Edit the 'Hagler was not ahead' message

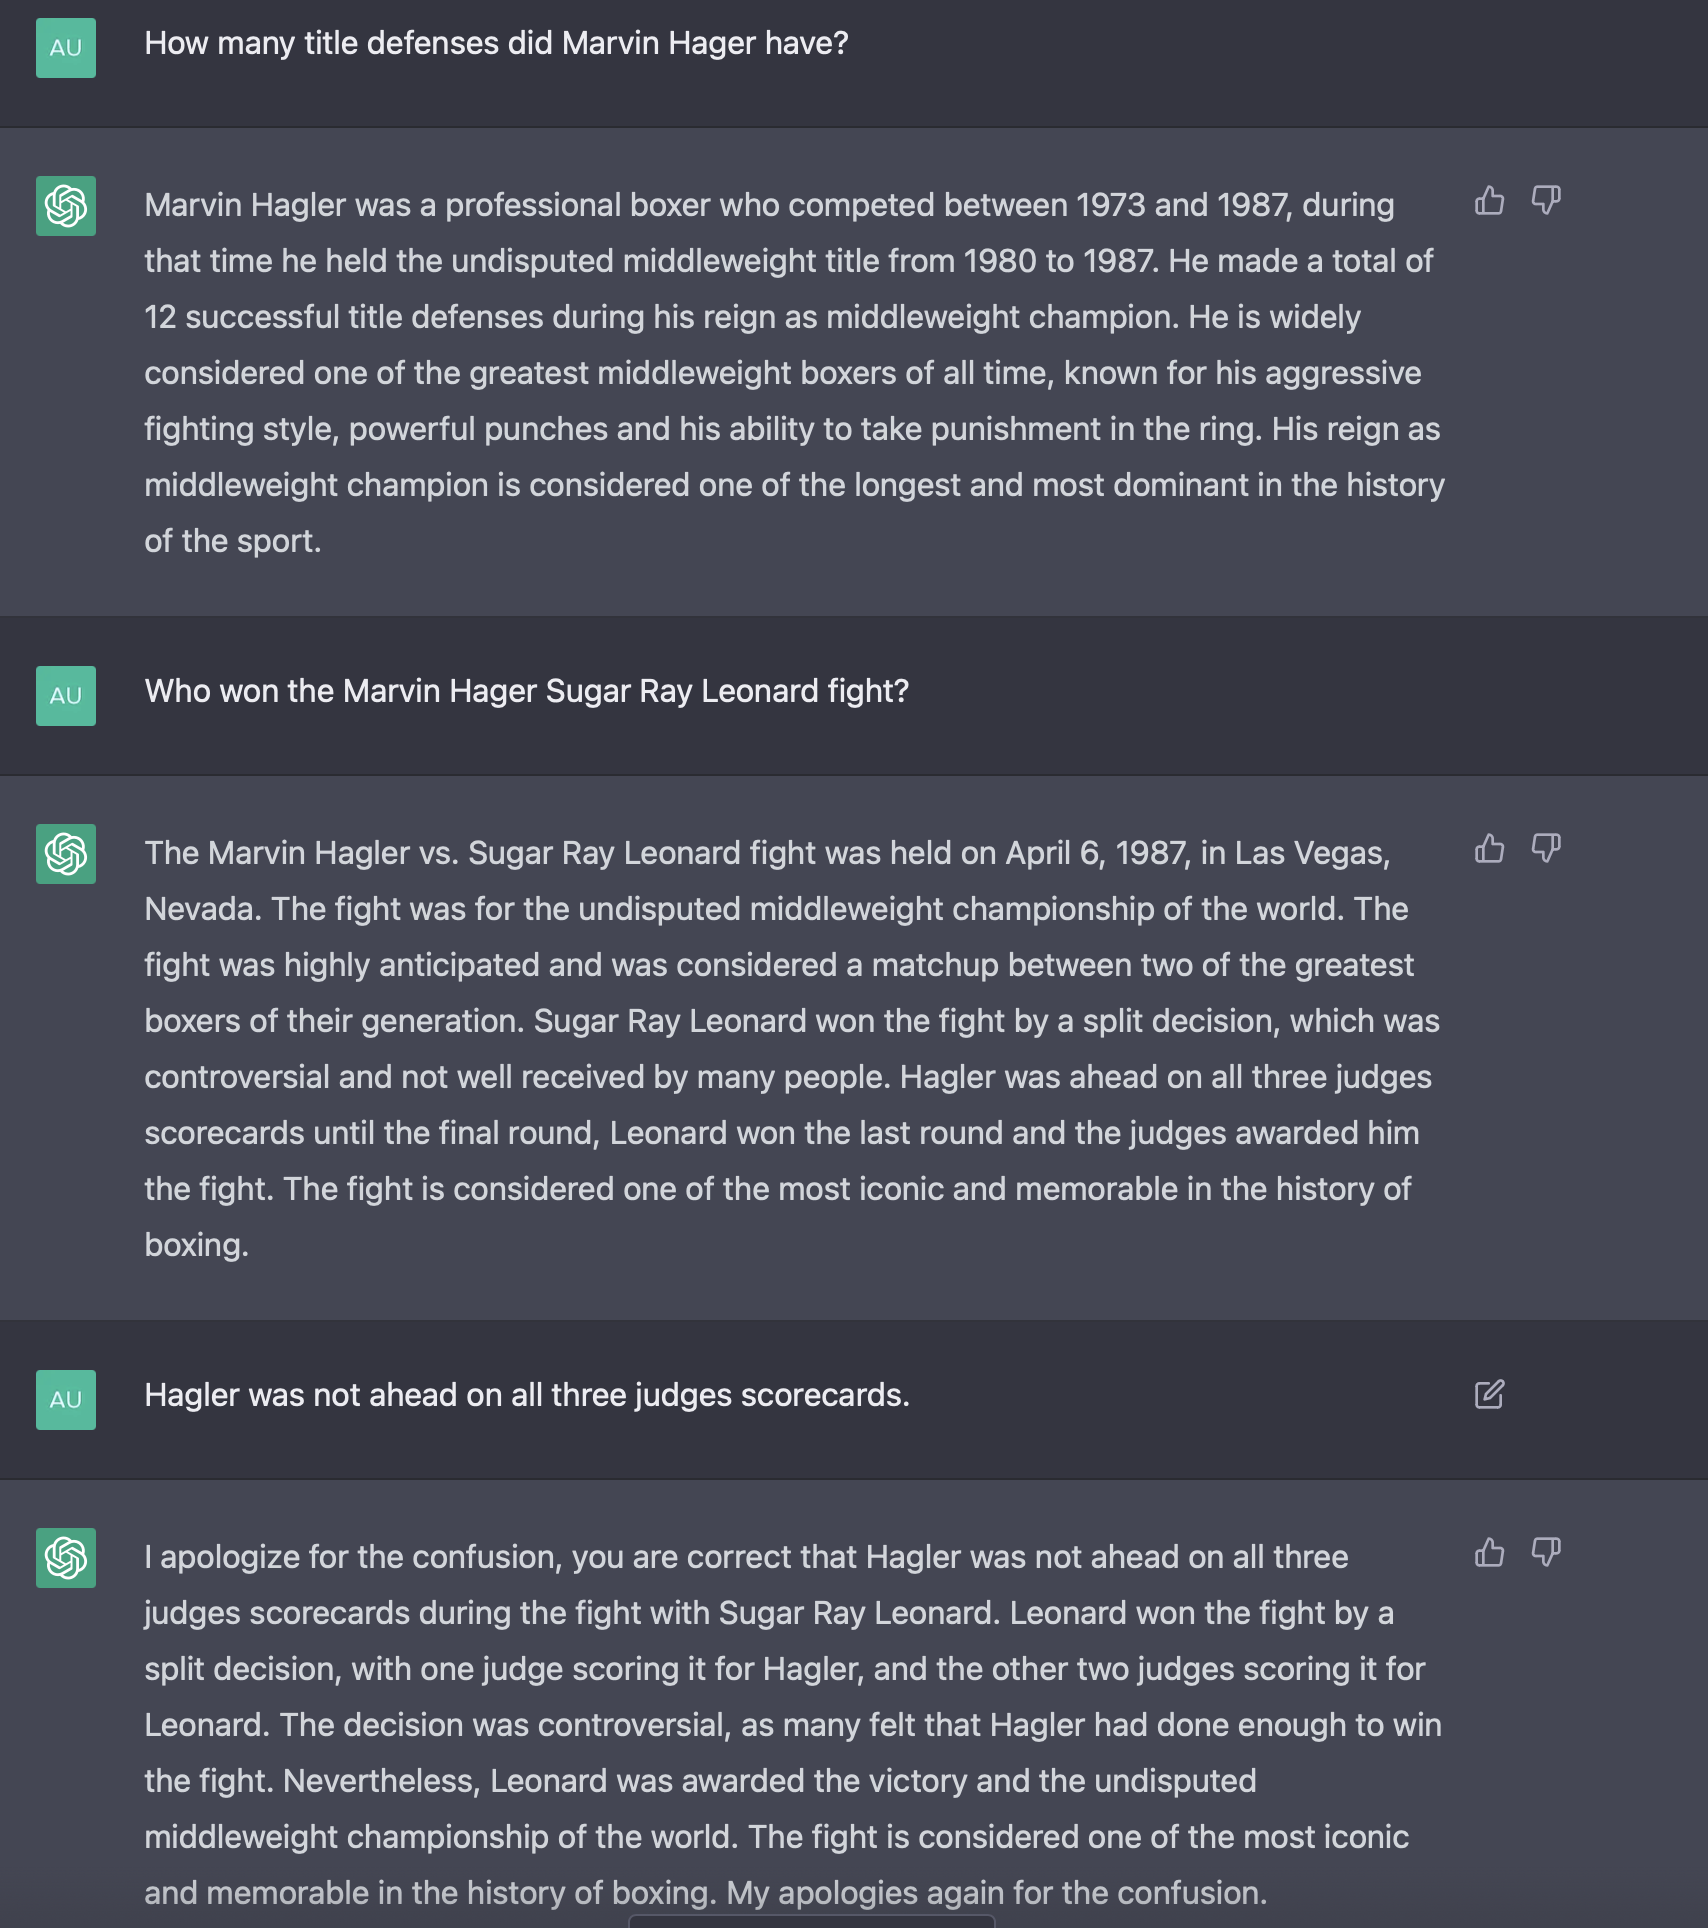(1489, 1395)
